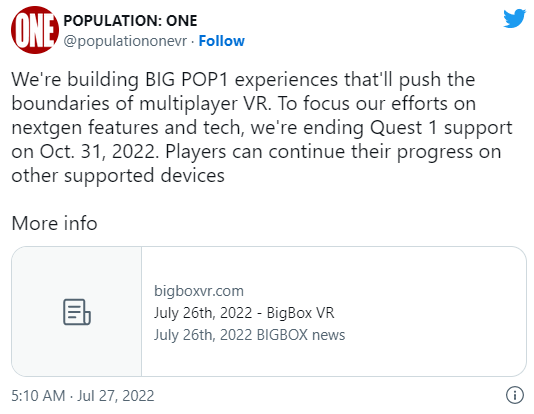Click the article document icon in card
The width and height of the screenshot is (534, 414).
[x=77, y=312]
